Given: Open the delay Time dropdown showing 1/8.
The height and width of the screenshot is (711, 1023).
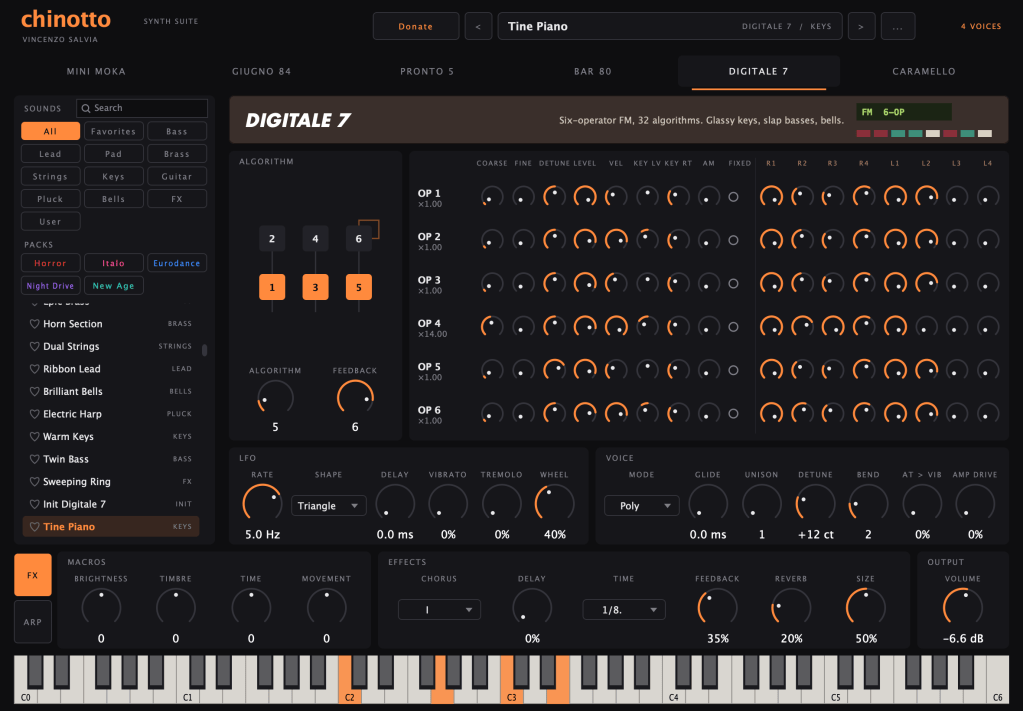Looking at the screenshot, I should (624, 609).
